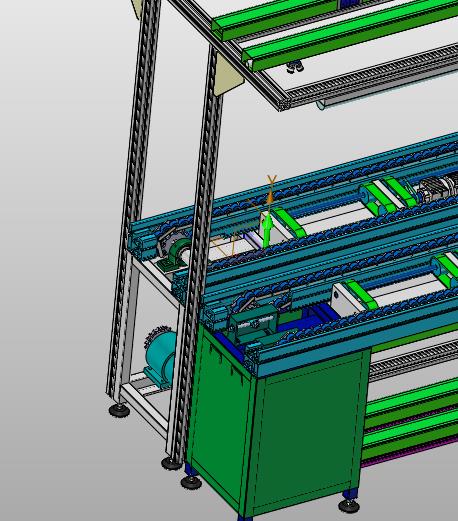The width and height of the screenshot is (458, 521).
Task: Select the orange Y-axis arrow of the triad
Action: coord(270,197)
